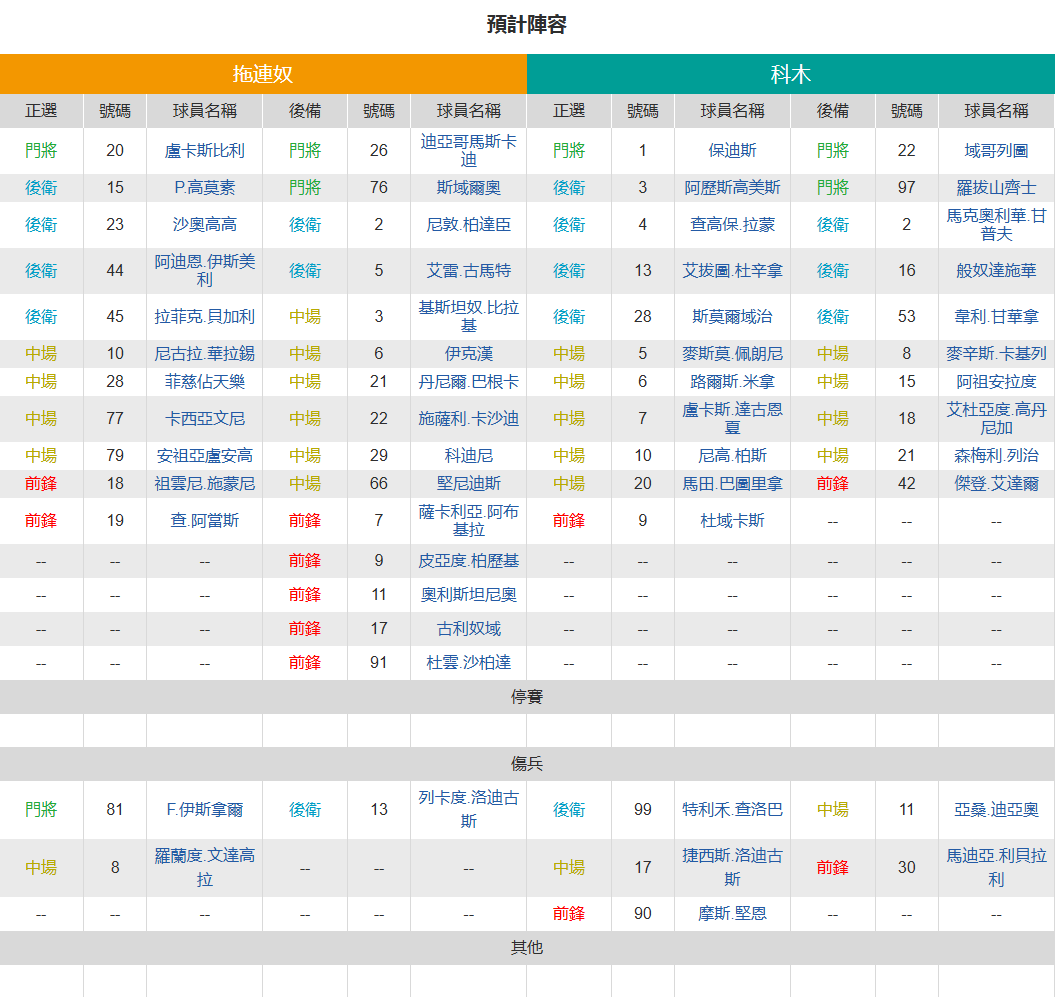This screenshot has height=997, width=1055.
Task: Open player link 迪亞哥馬斯卡迪
Action: (x=468, y=151)
